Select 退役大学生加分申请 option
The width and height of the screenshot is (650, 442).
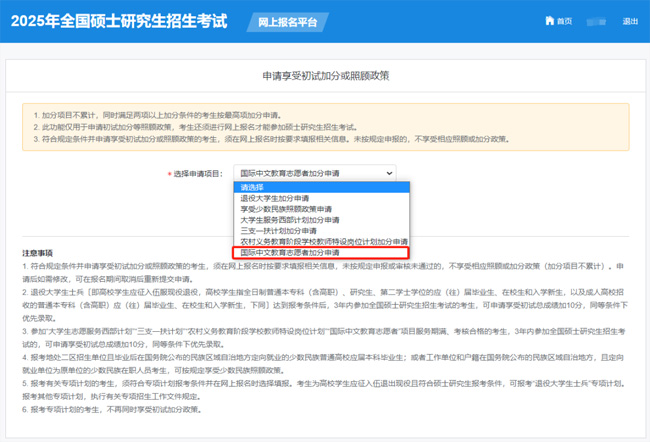275,198
